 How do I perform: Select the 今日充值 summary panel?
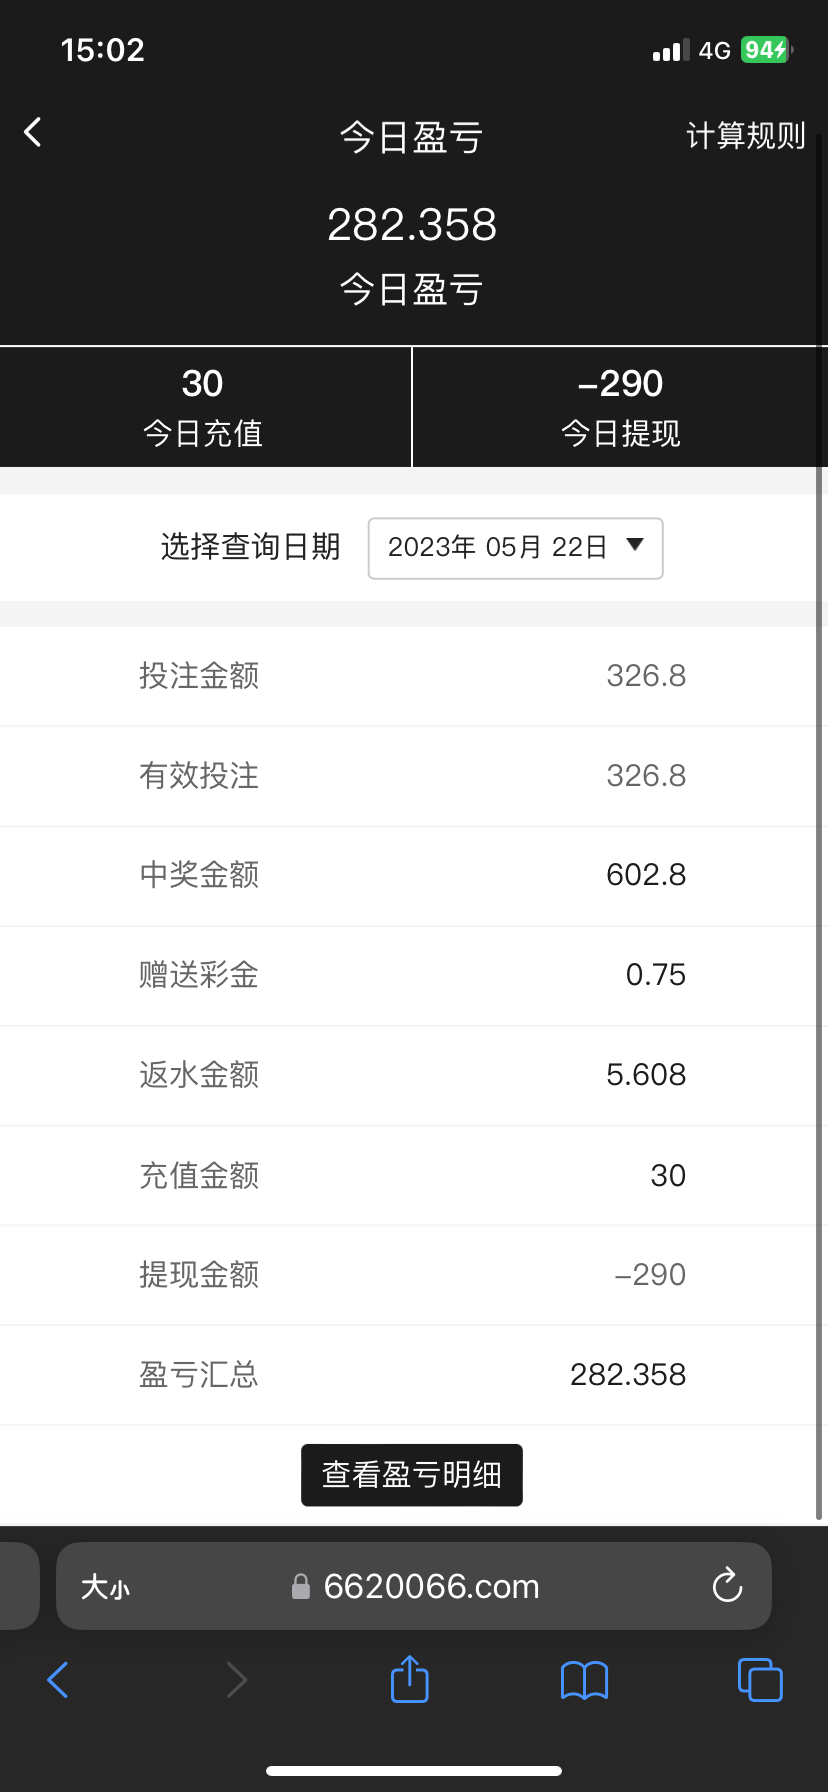click(204, 407)
